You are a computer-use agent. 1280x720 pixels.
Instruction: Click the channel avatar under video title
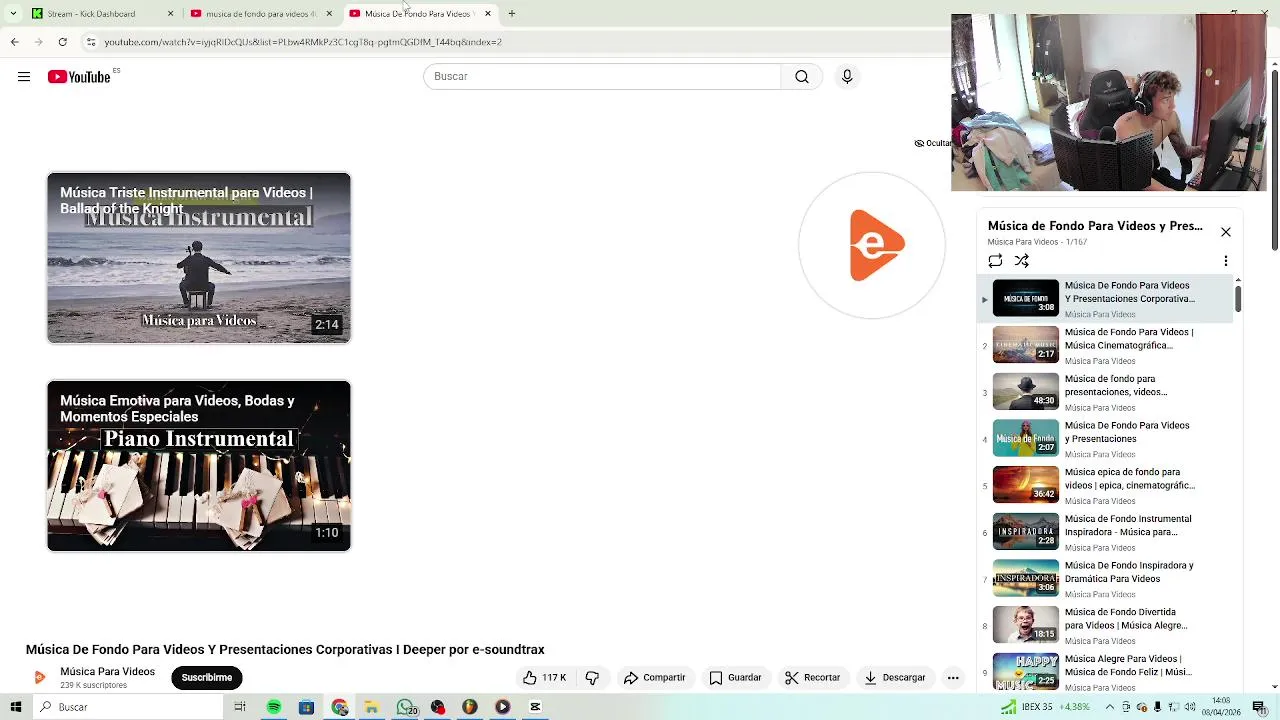(x=40, y=677)
